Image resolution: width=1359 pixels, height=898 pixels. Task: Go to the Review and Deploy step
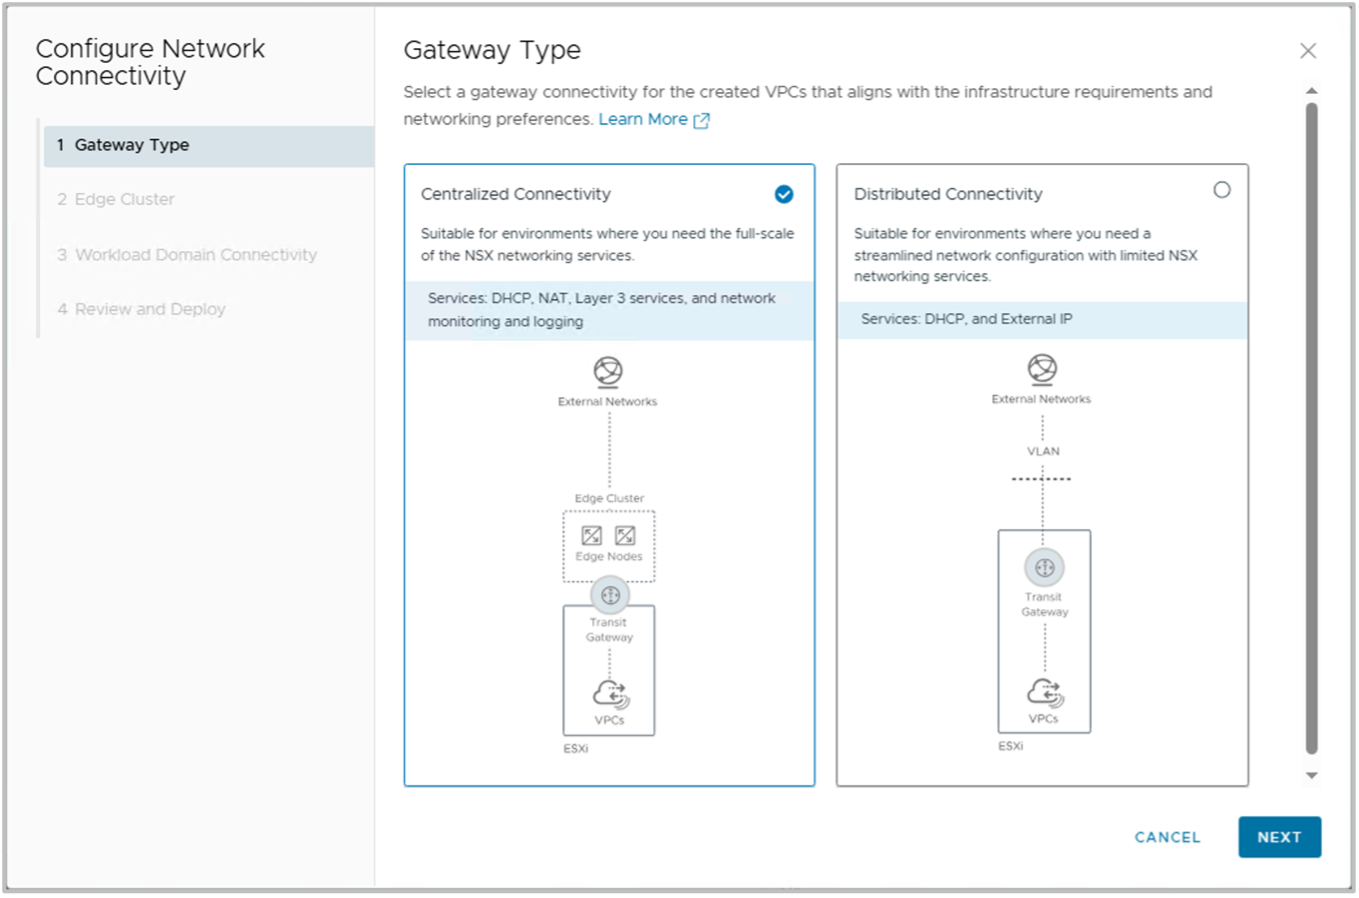coord(141,309)
